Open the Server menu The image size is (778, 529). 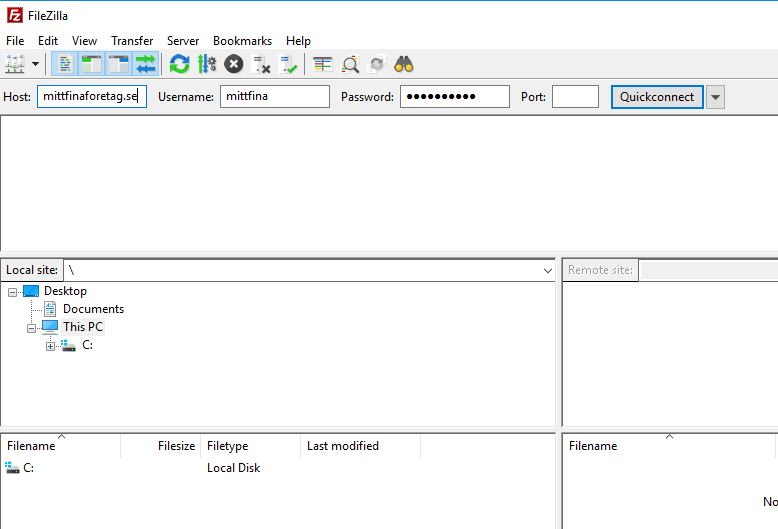(183, 41)
